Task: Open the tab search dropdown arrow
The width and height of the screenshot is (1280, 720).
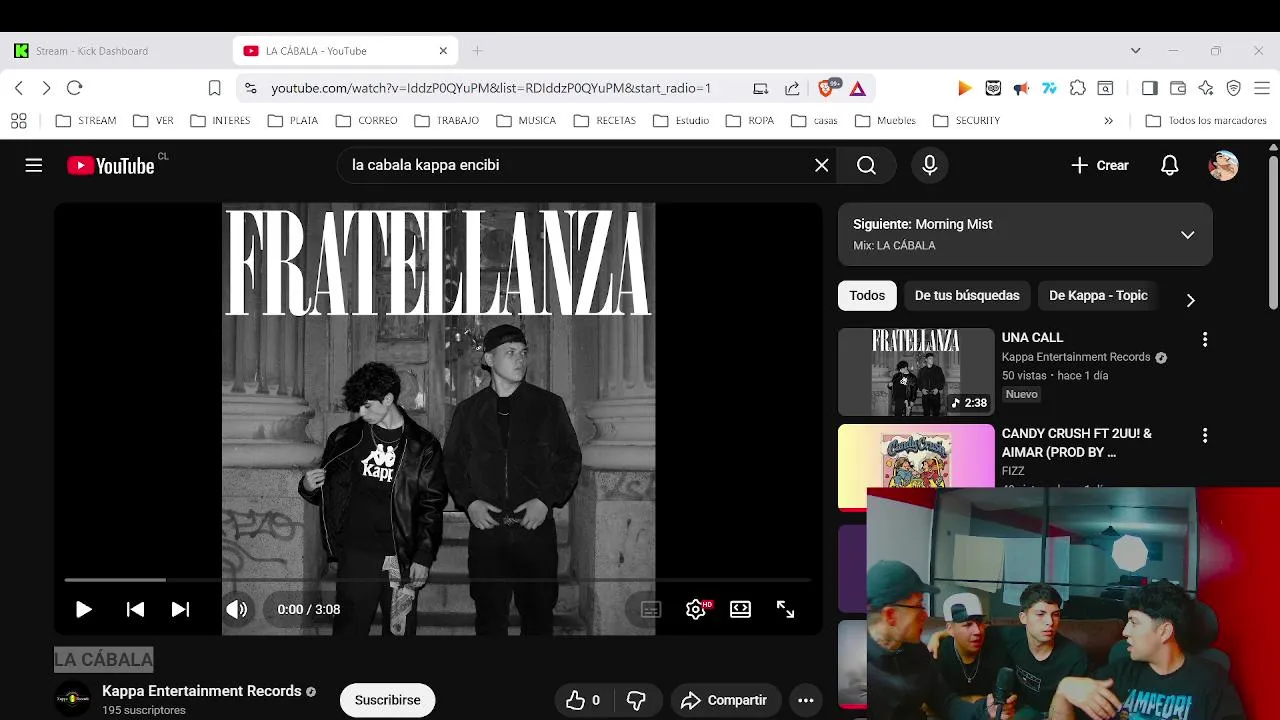Action: (1135, 51)
